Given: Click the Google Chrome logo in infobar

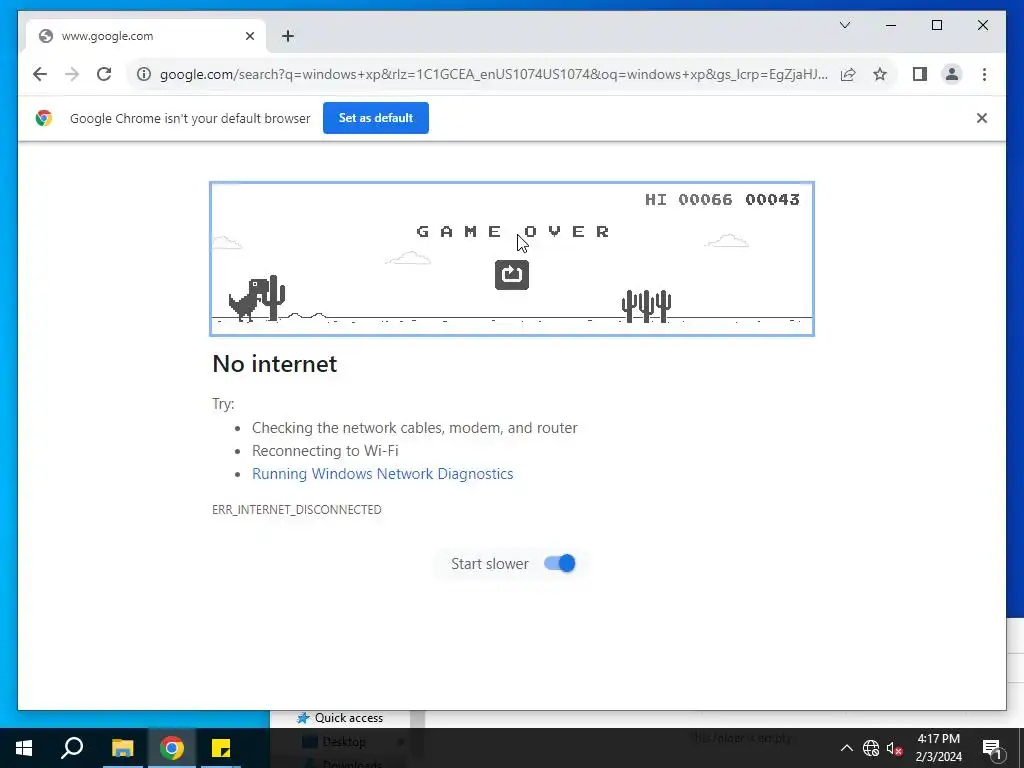Looking at the screenshot, I should 44,118.
